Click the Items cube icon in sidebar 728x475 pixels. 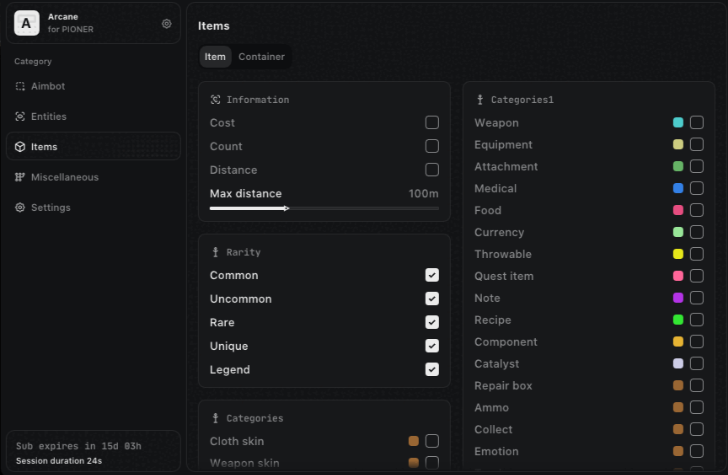(x=20, y=147)
